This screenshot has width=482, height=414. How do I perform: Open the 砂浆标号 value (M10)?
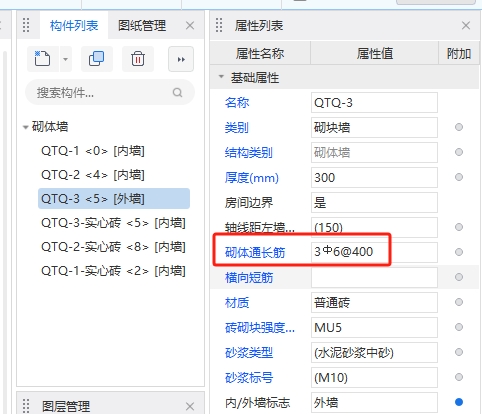[374, 377]
